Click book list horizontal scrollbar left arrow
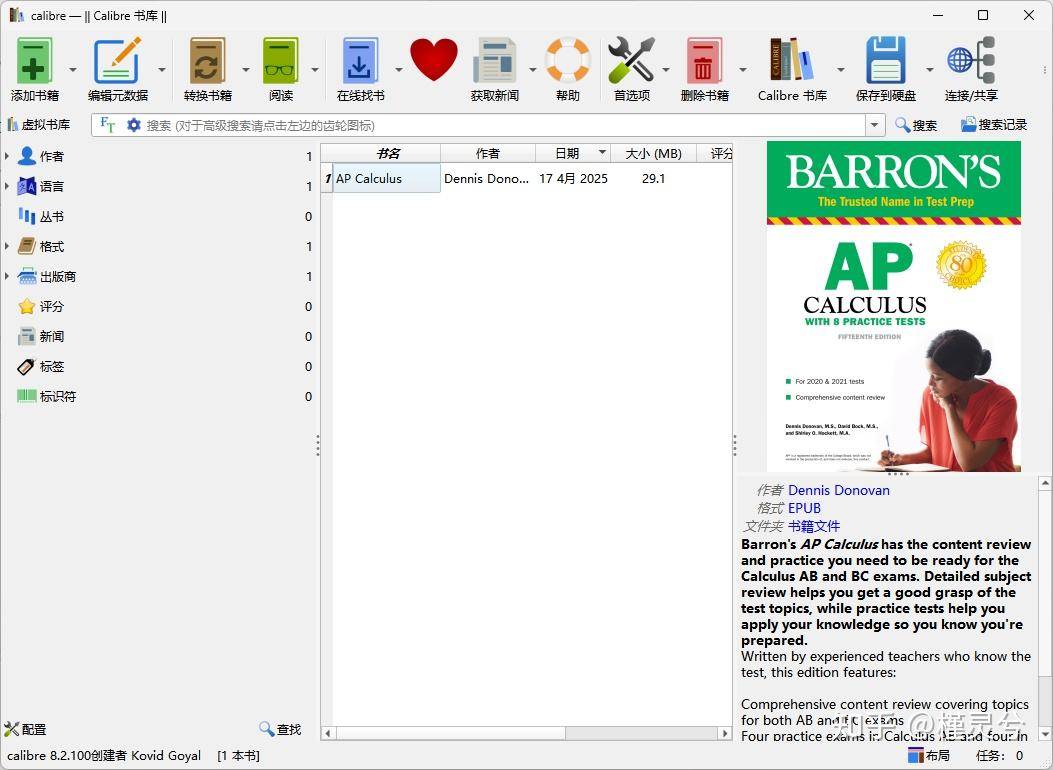Screen dimensions: 1053x770 (x=328, y=734)
